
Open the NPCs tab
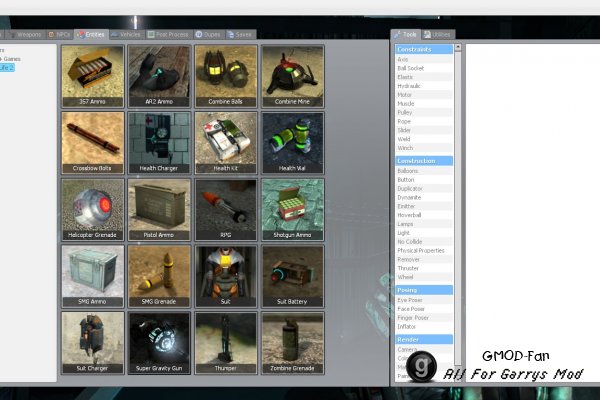tap(59, 34)
